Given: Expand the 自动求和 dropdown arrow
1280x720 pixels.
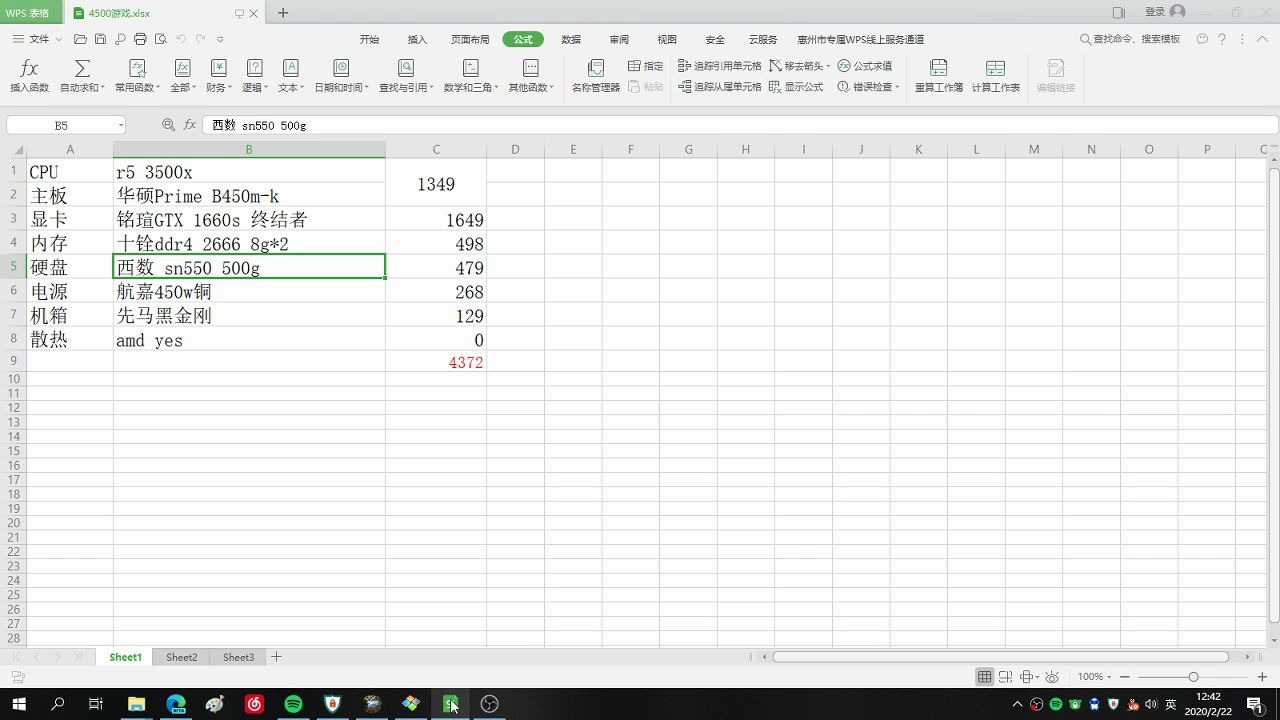Looking at the screenshot, I should pyautogui.click(x=102, y=88).
